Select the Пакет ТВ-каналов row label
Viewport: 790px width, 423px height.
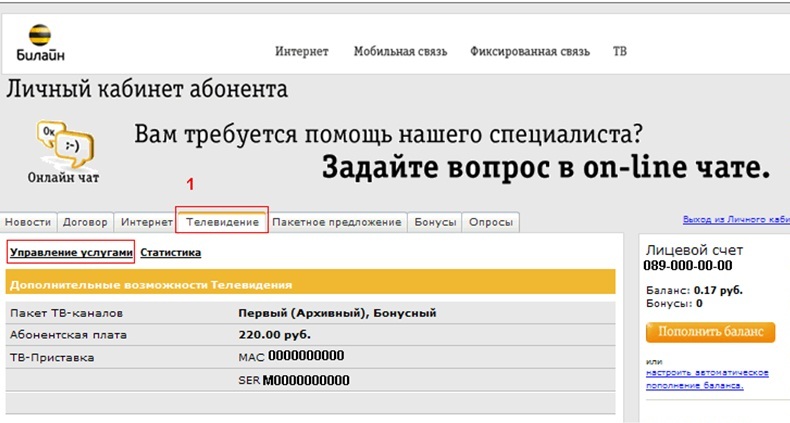point(67,313)
